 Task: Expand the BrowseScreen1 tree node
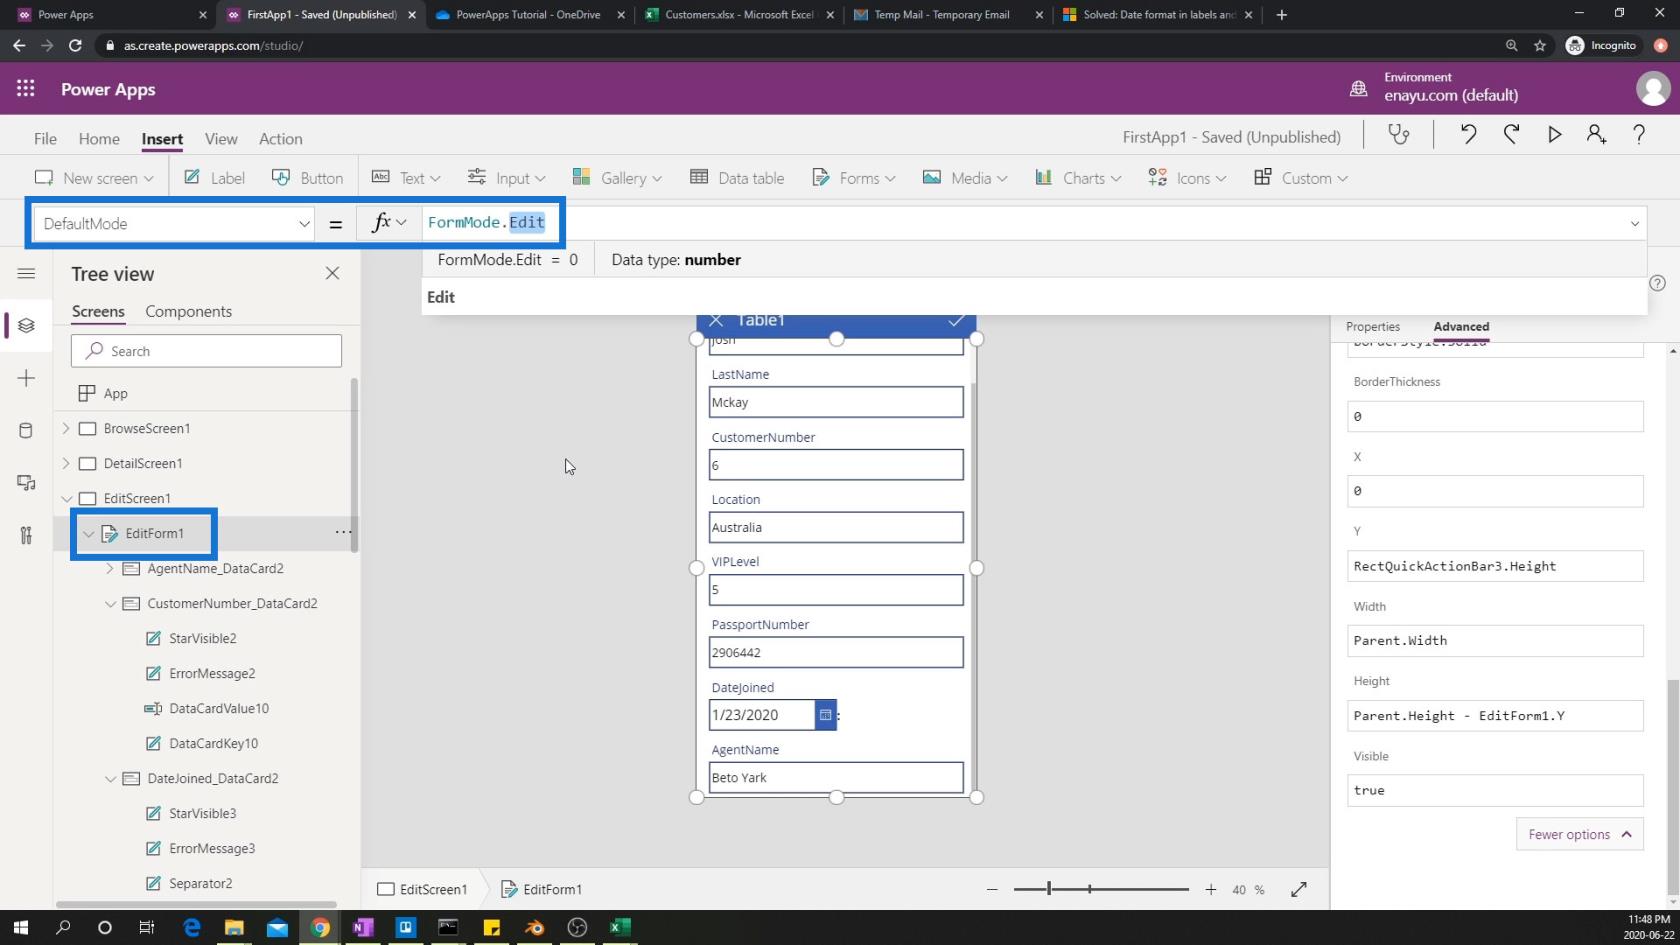tap(66, 428)
